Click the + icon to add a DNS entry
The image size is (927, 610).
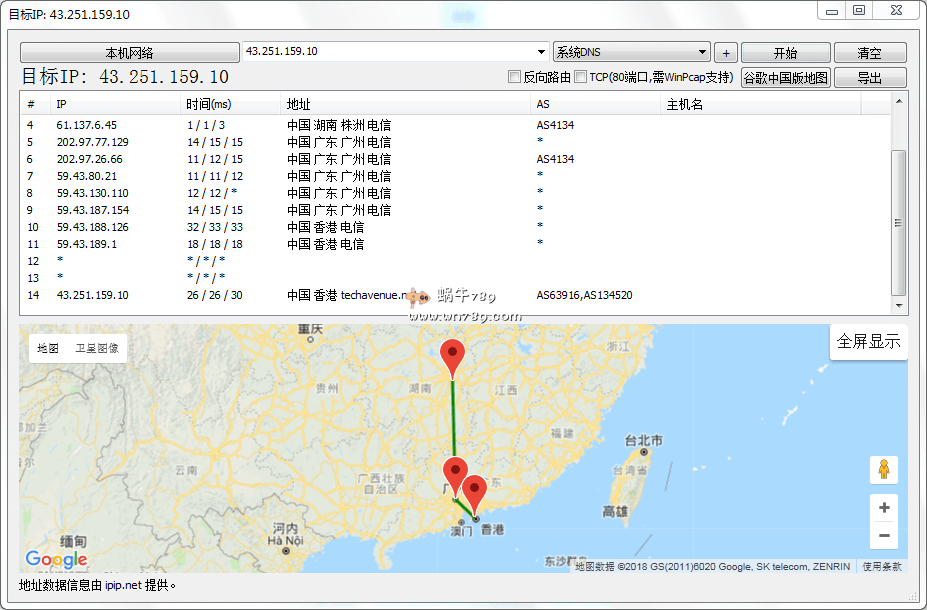[x=725, y=52]
